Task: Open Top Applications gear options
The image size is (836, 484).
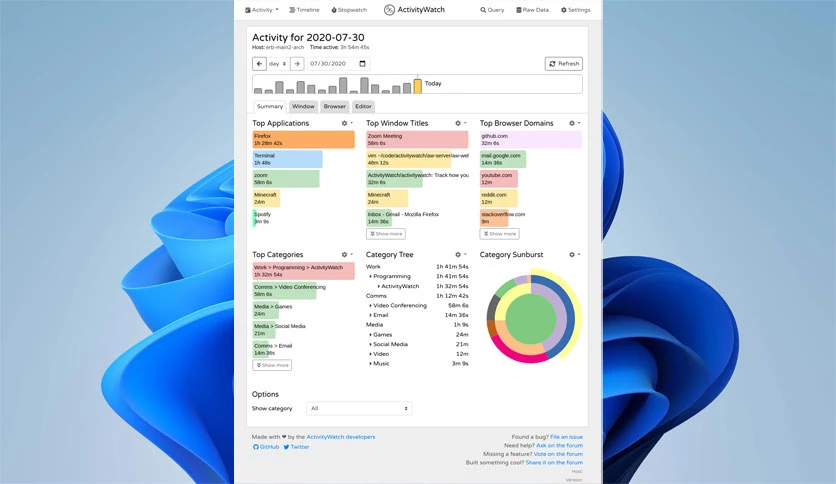Action: pyautogui.click(x=347, y=123)
